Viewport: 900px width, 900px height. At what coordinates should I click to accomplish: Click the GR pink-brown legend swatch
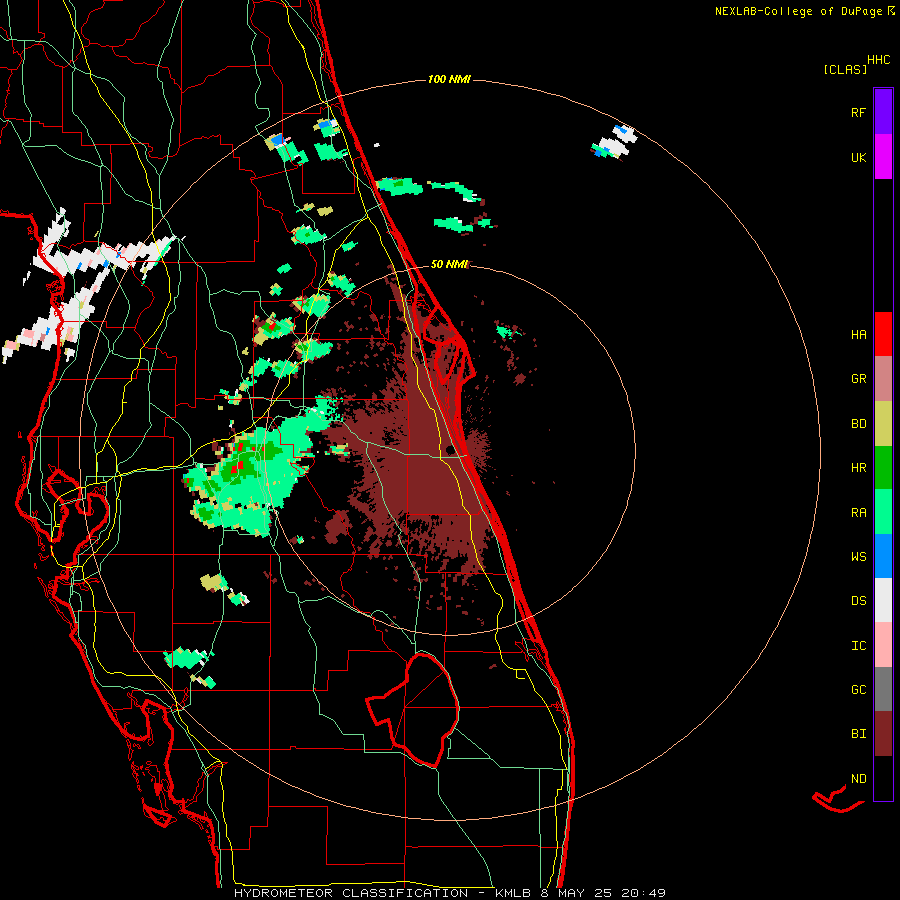tap(883, 379)
